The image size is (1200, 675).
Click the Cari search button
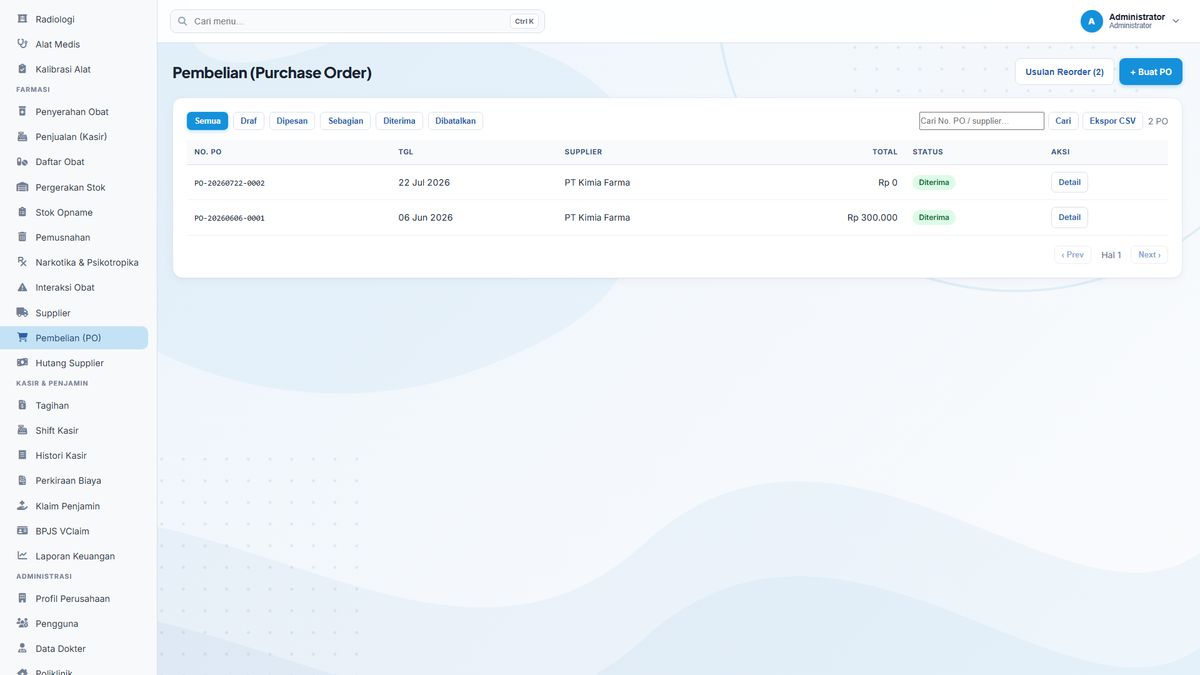[x=1063, y=121]
